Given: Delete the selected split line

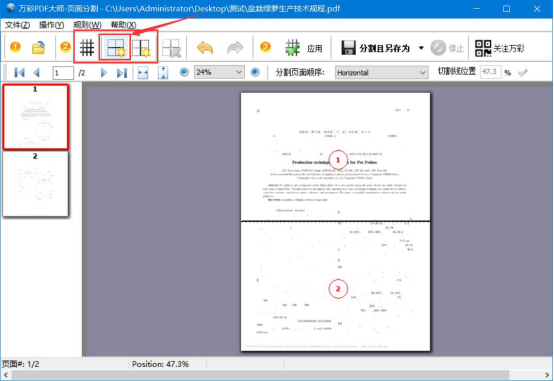Looking at the screenshot, I should click(171, 48).
